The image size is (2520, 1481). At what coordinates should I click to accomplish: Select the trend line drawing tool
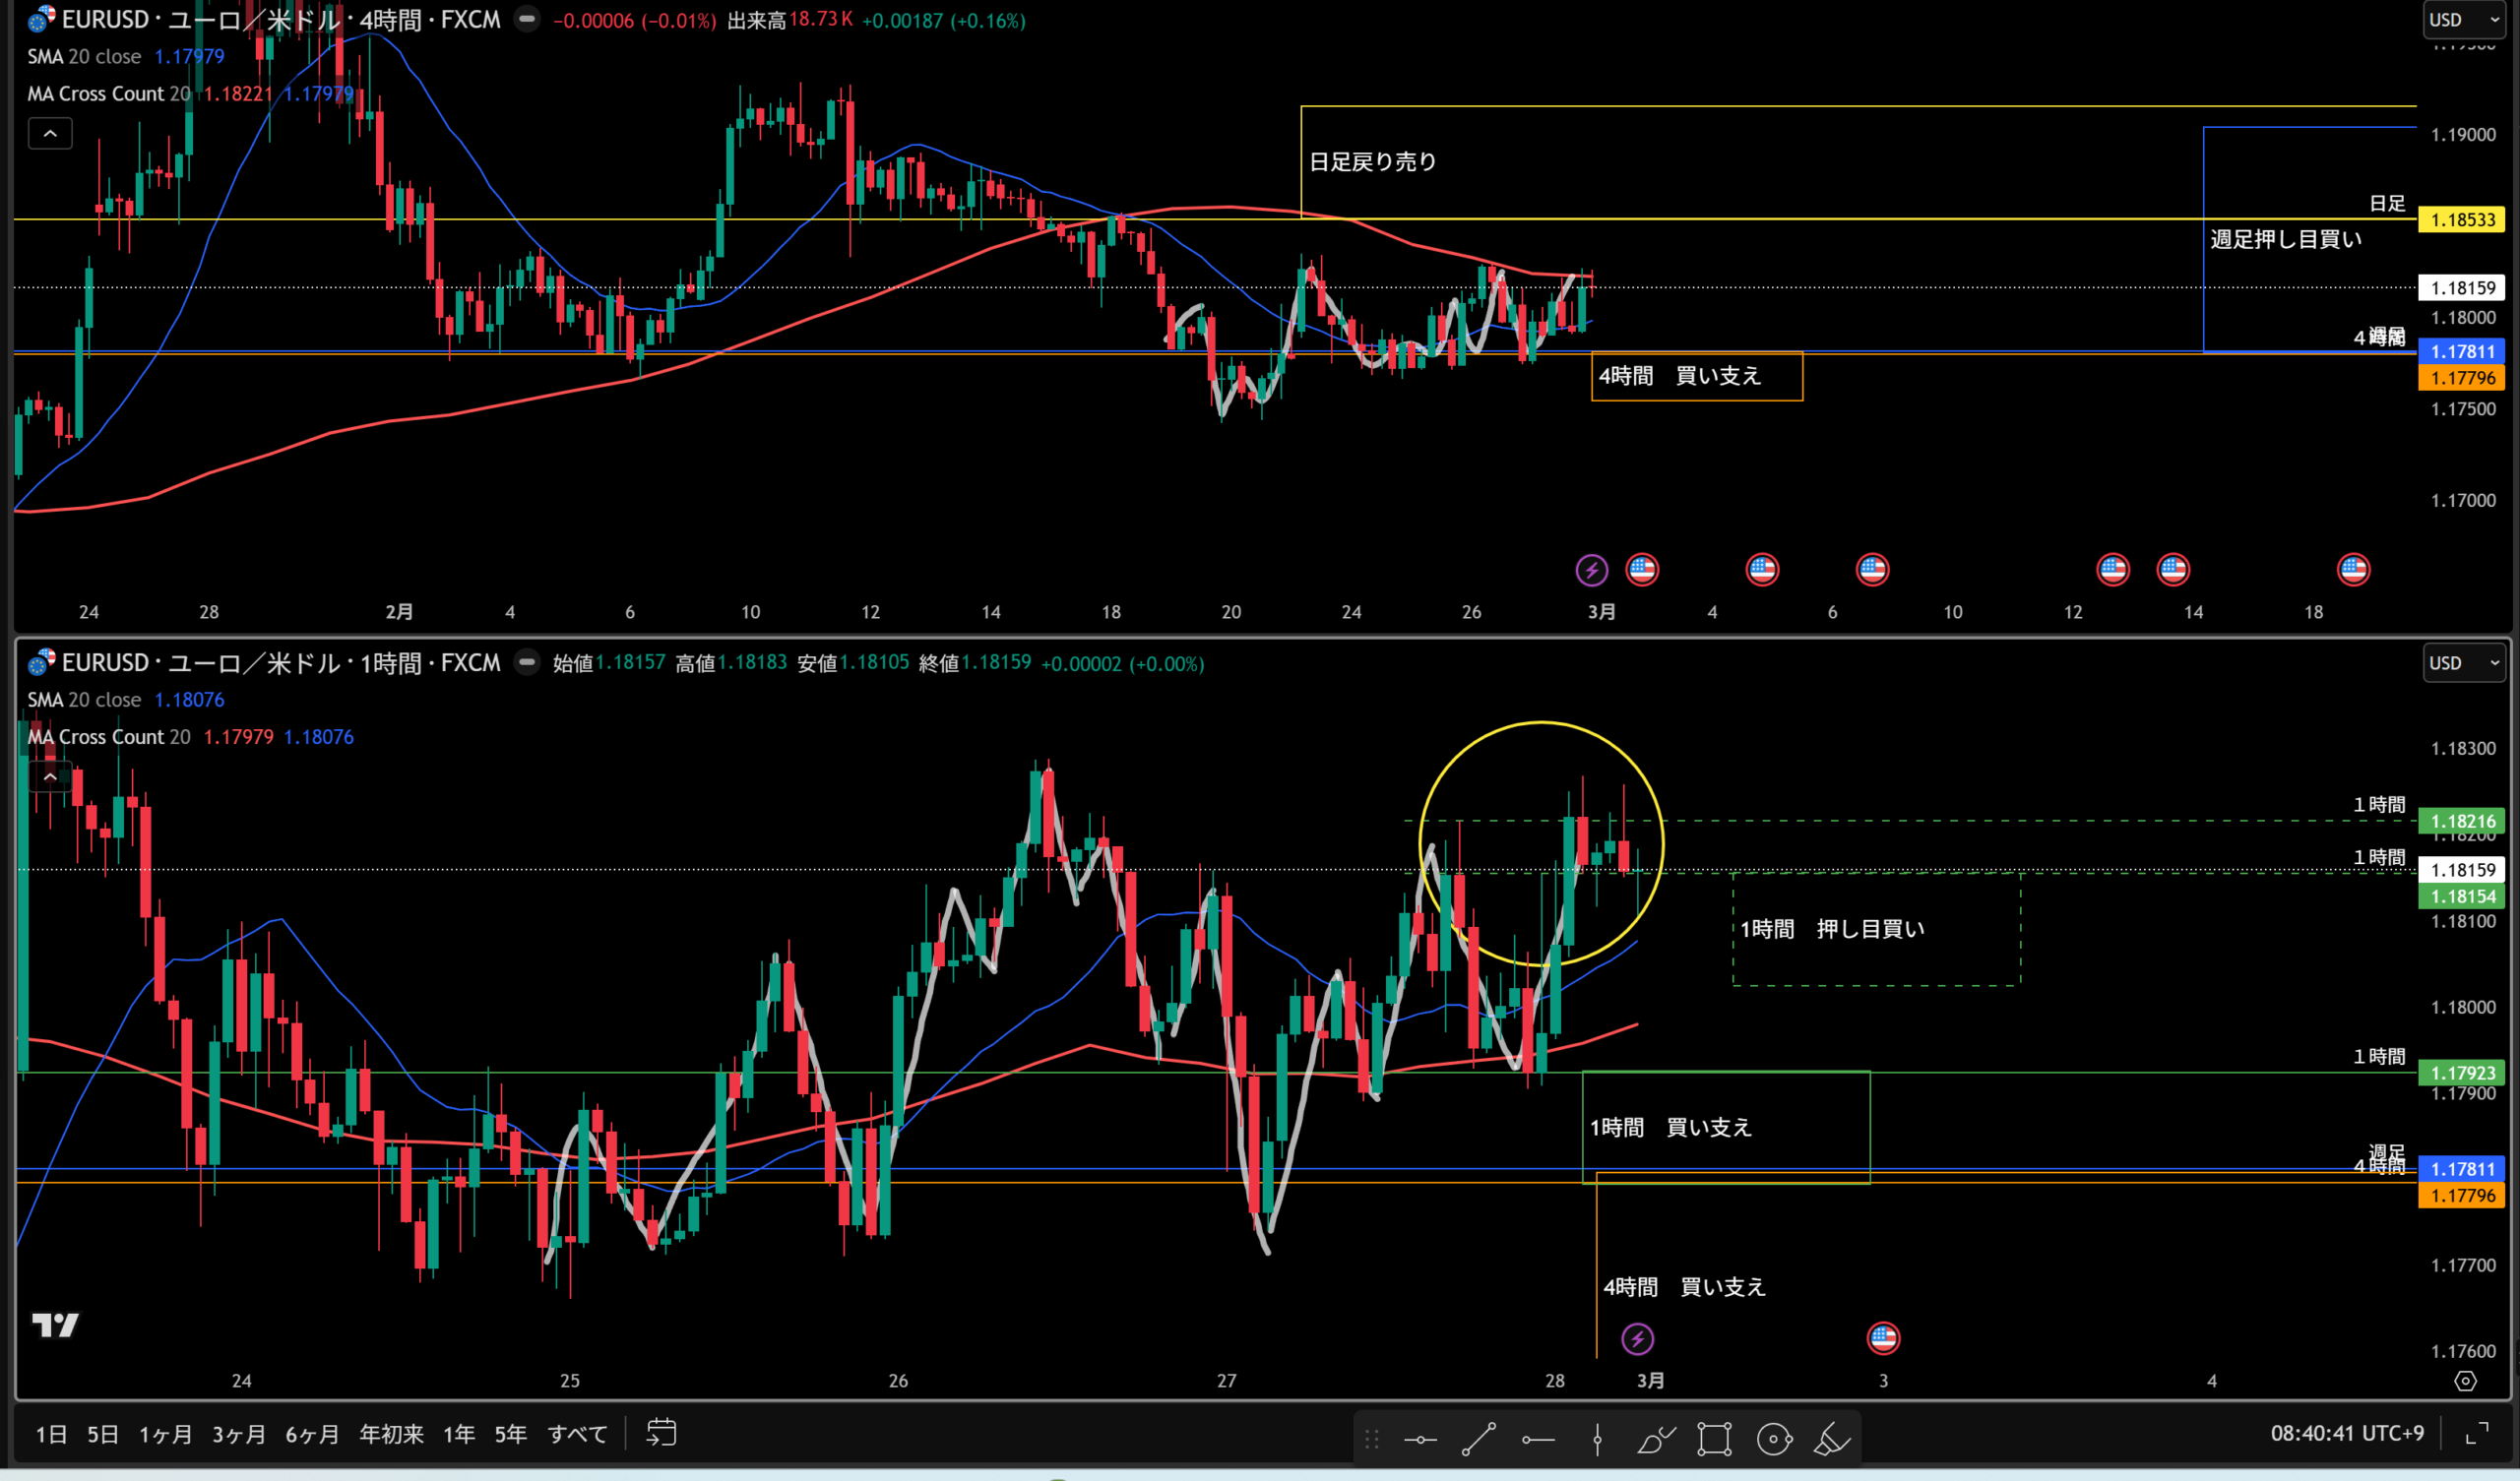coord(1478,1440)
